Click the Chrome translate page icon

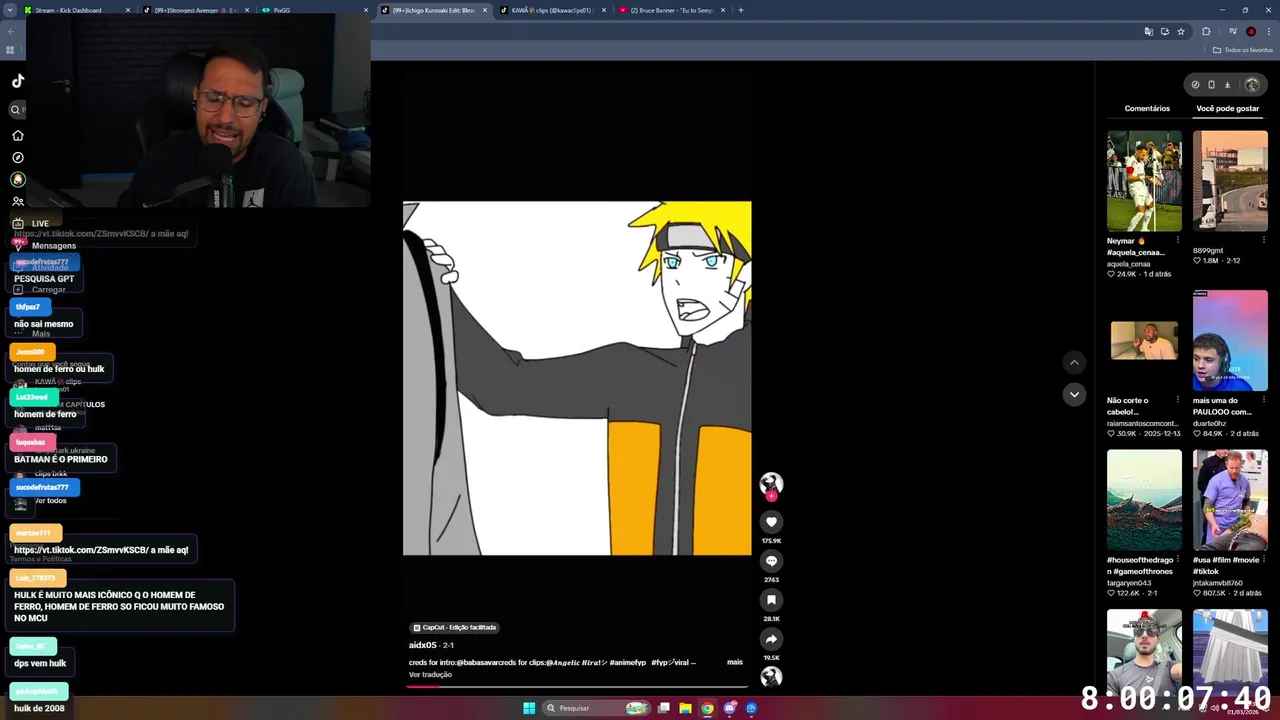coord(1148,31)
